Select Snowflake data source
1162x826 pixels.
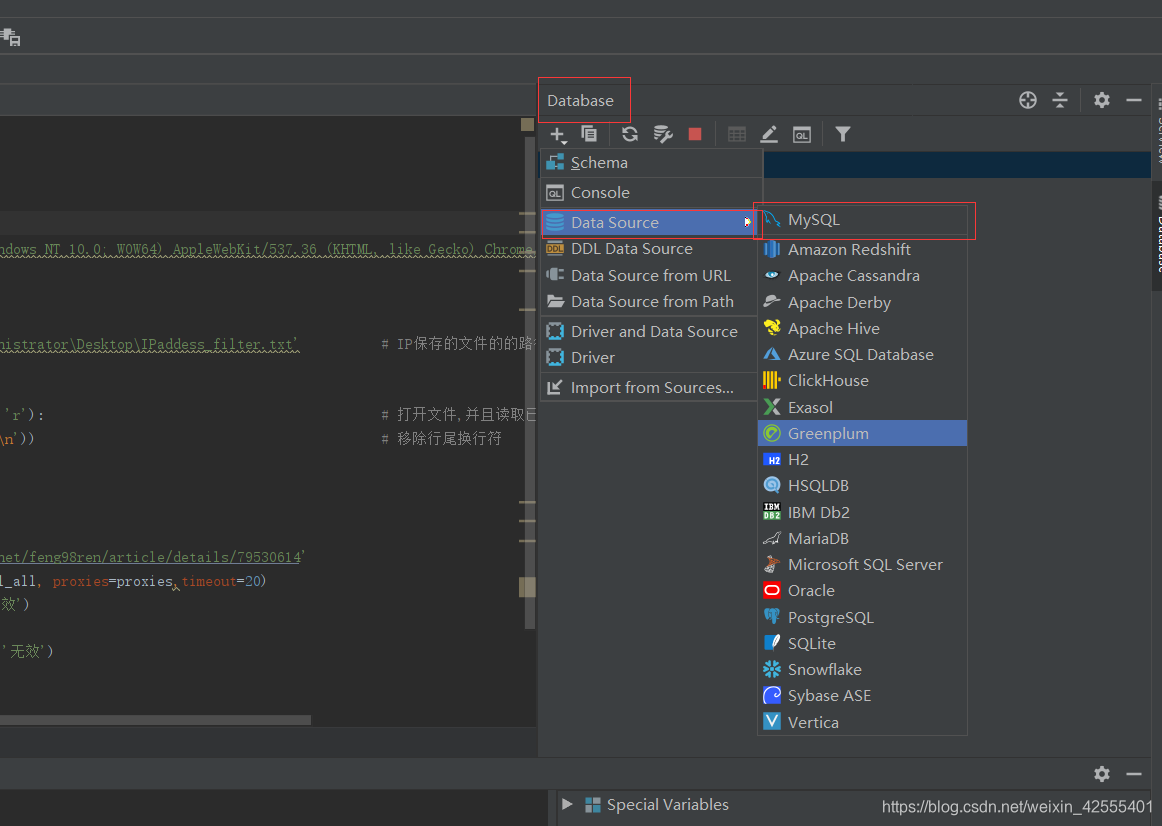click(863, 670)
